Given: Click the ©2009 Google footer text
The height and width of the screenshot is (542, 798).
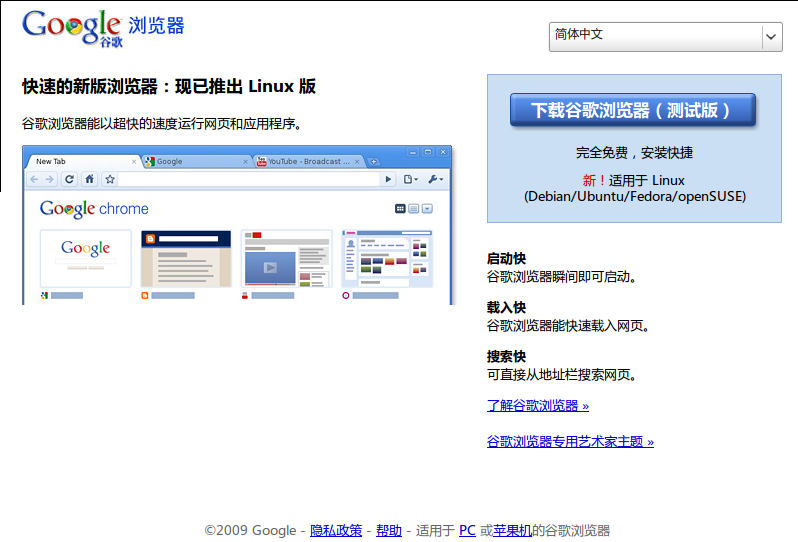Looking at the screenshot, I should pyautogui.click(x=250, y=530).
